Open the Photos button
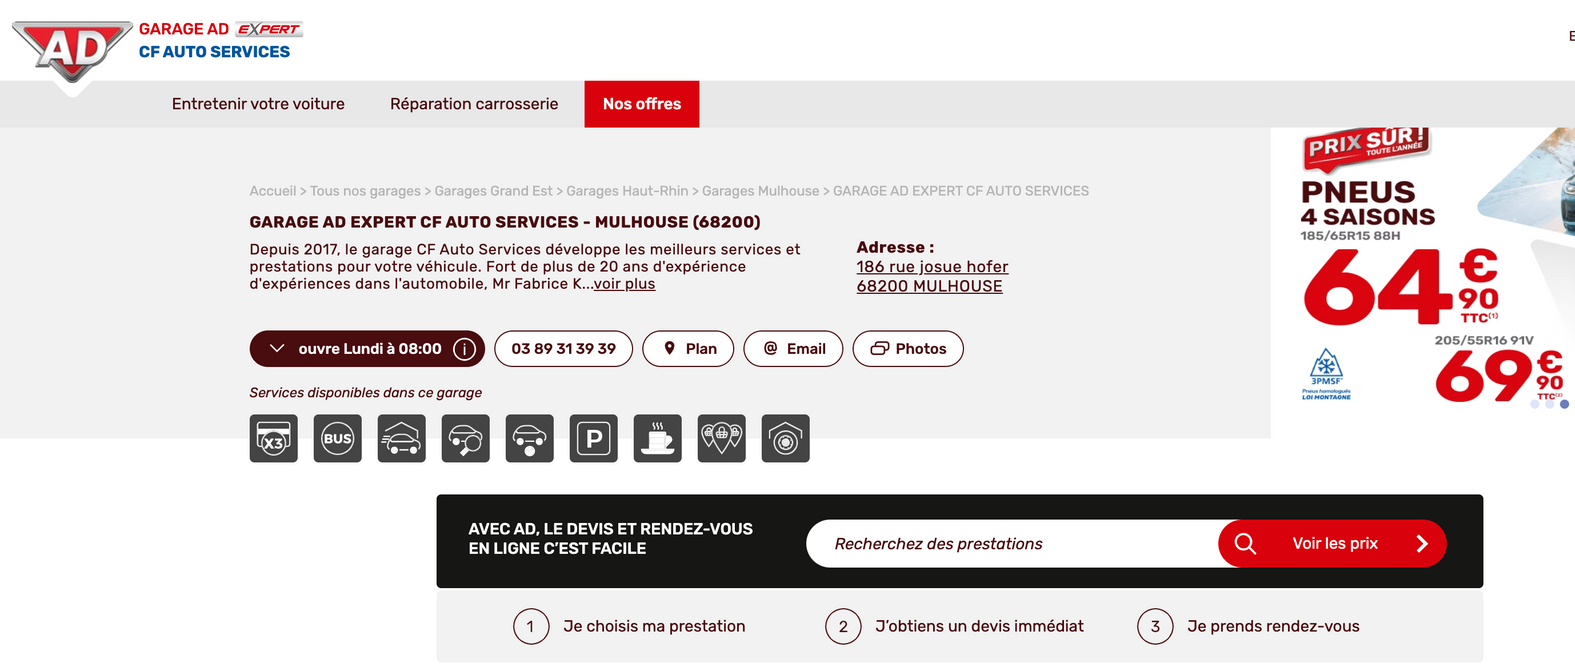1575x671 pixels. tap(908, 349)
